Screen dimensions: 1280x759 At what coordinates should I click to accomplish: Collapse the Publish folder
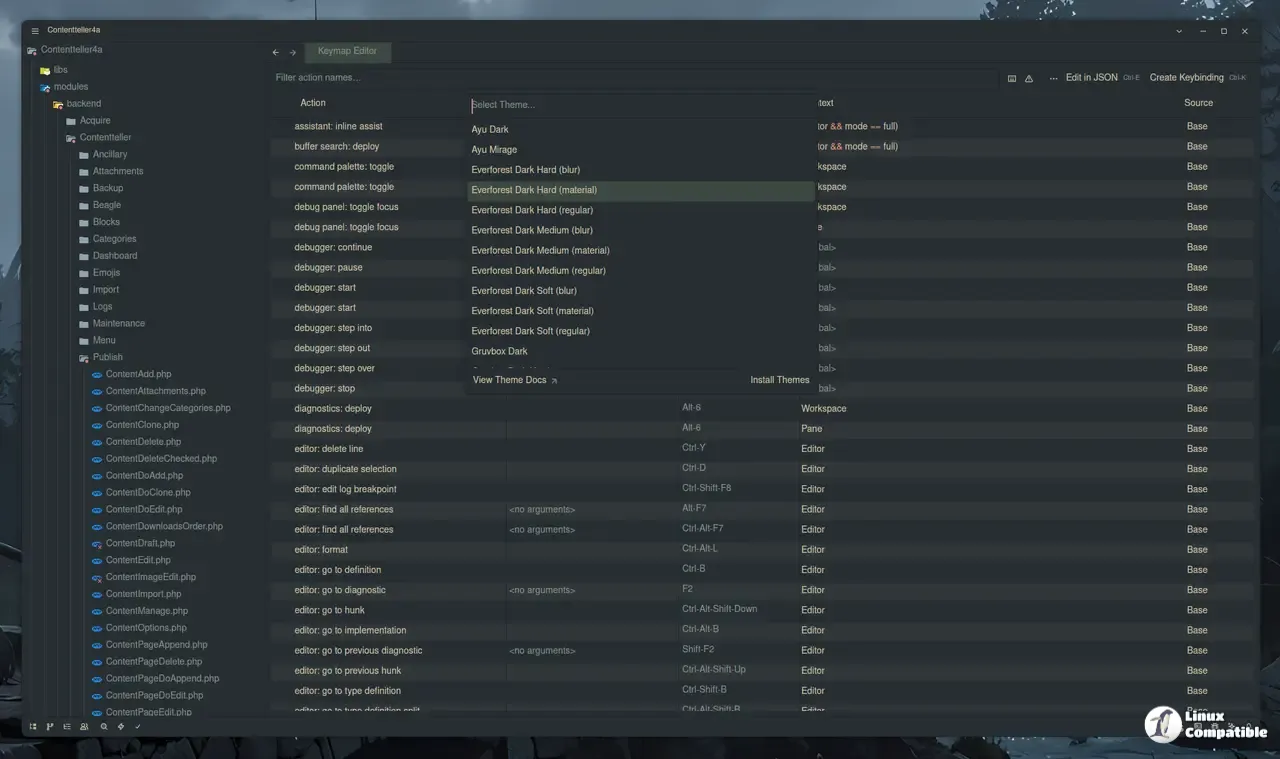click(x=107, y=357)
